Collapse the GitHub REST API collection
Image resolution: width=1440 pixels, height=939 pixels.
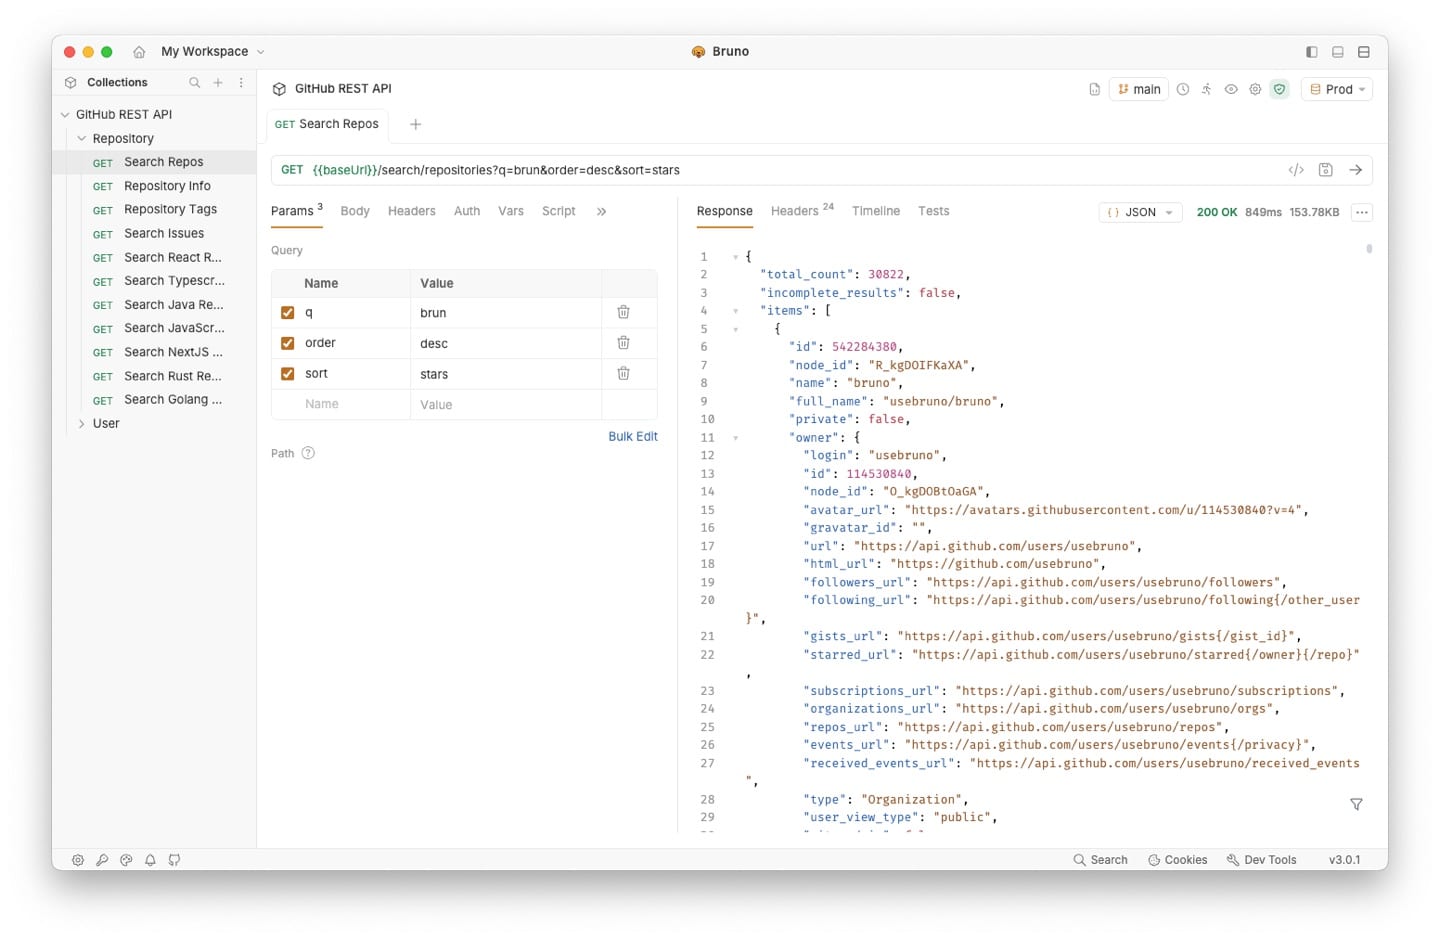coord(65,115)
